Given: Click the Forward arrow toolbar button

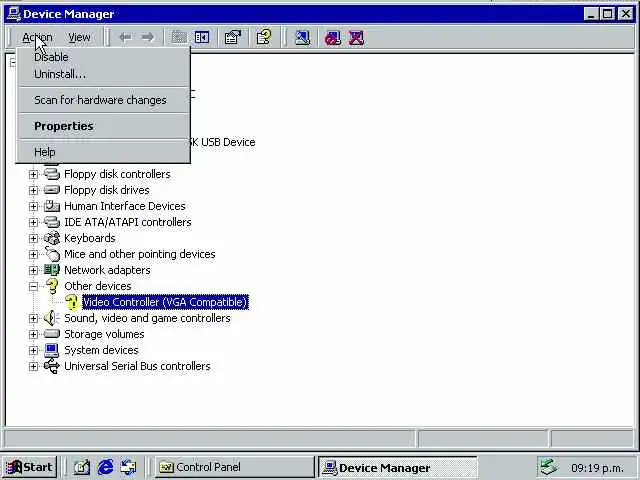Looking at the screenshot, I should point(147,38).
